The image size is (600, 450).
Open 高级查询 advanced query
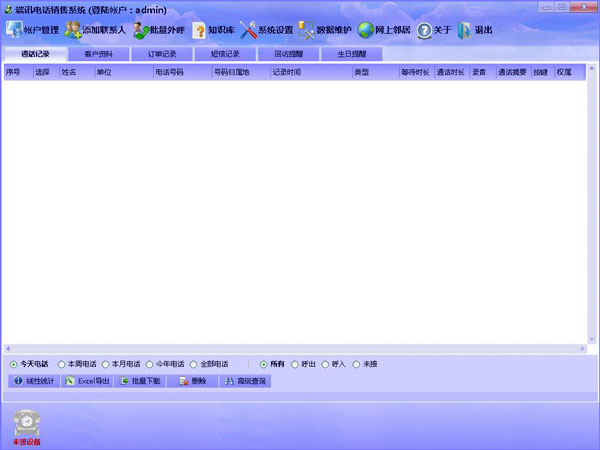point(245,381)
